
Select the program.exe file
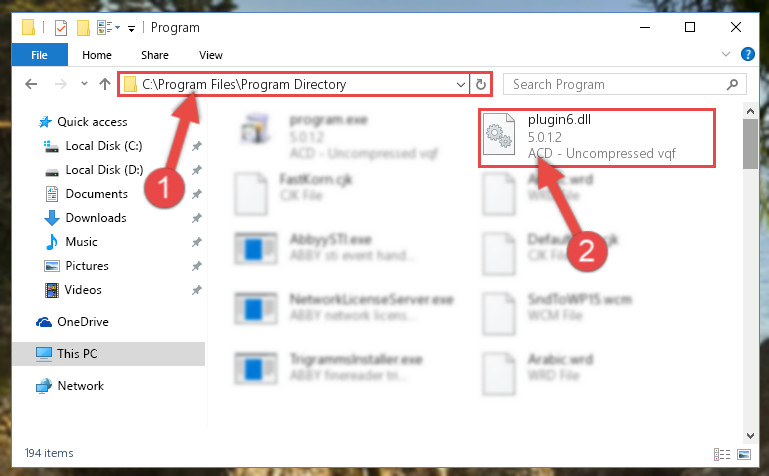click(338, 136)
